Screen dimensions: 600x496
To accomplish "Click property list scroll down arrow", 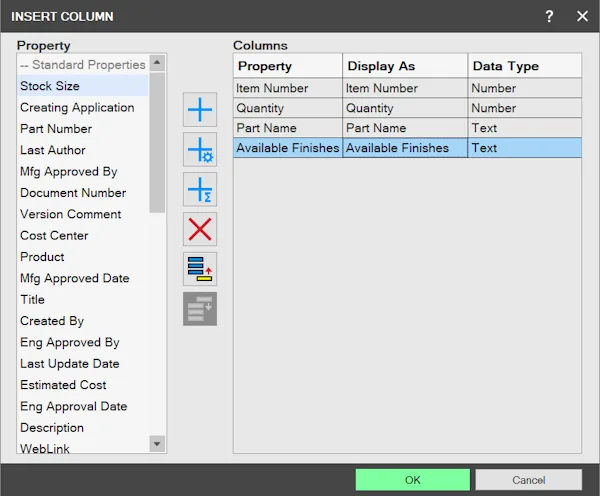I will tap(157, 444).
